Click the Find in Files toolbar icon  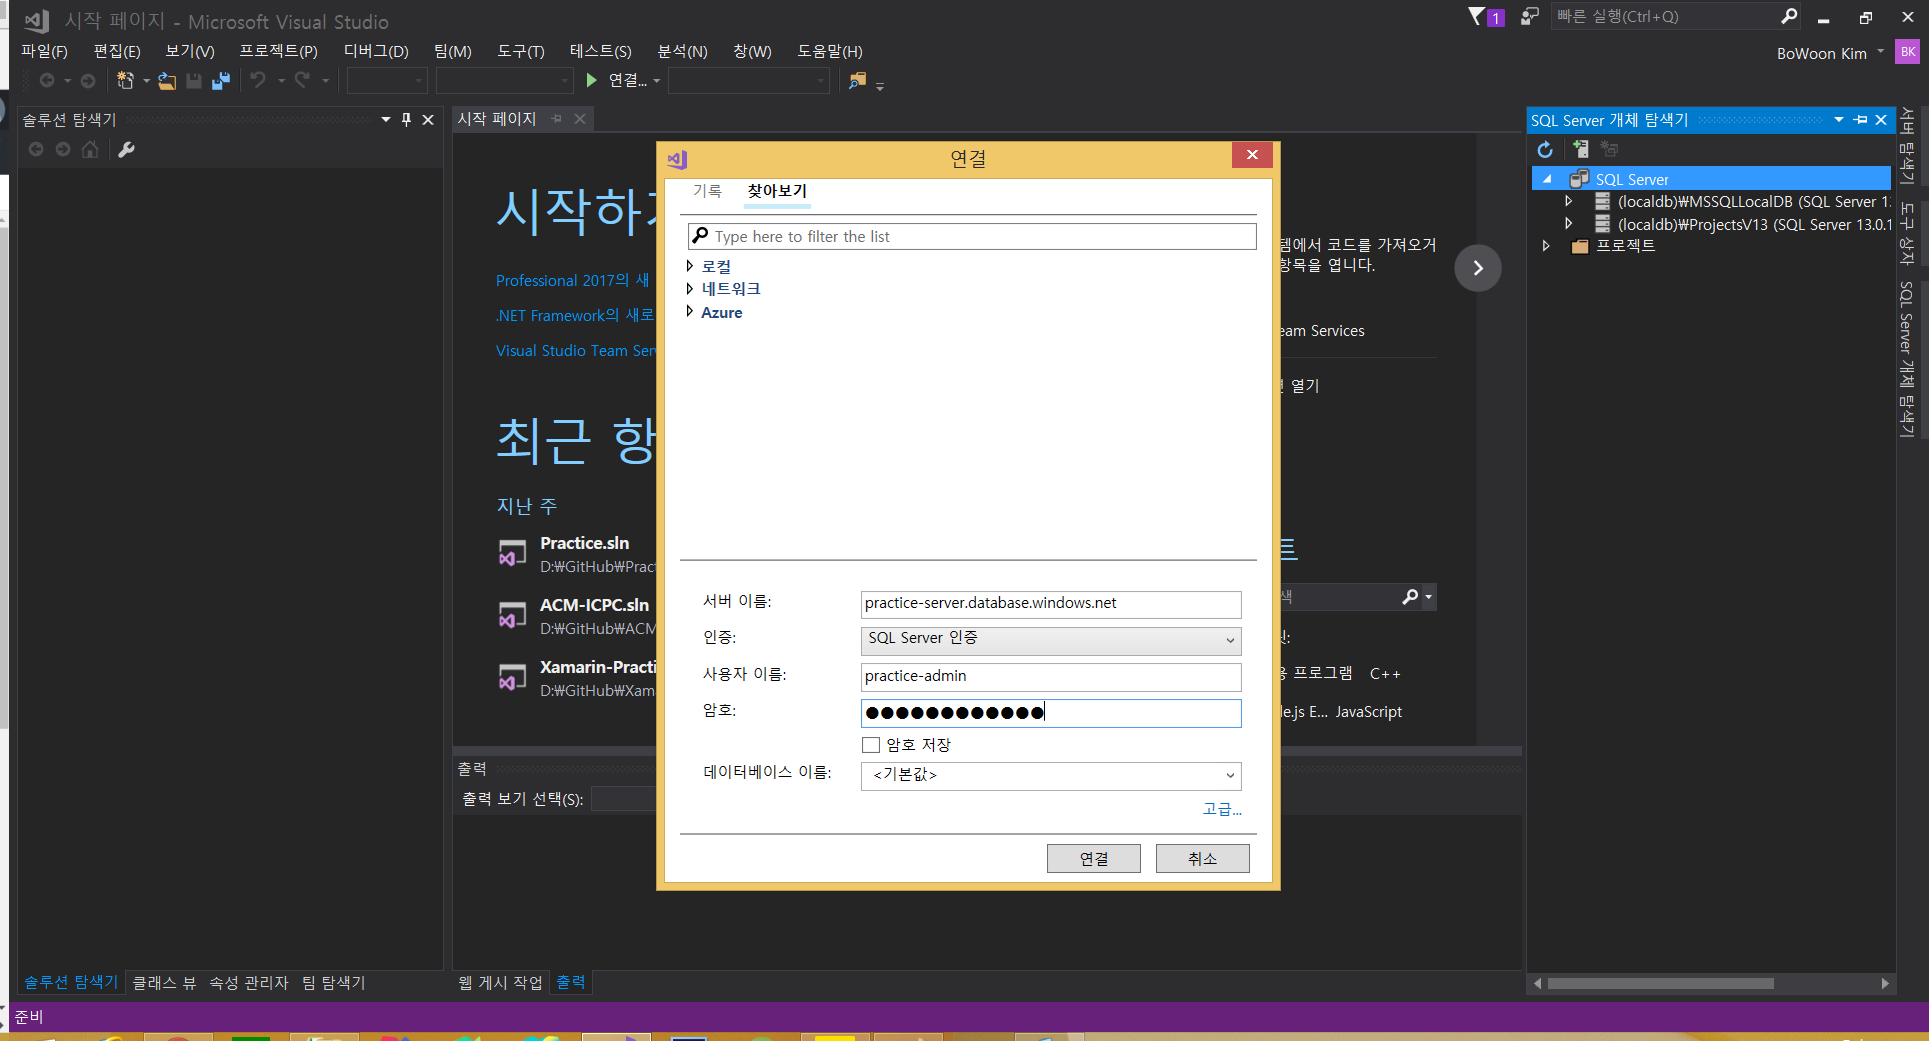[x=857, y=80]
